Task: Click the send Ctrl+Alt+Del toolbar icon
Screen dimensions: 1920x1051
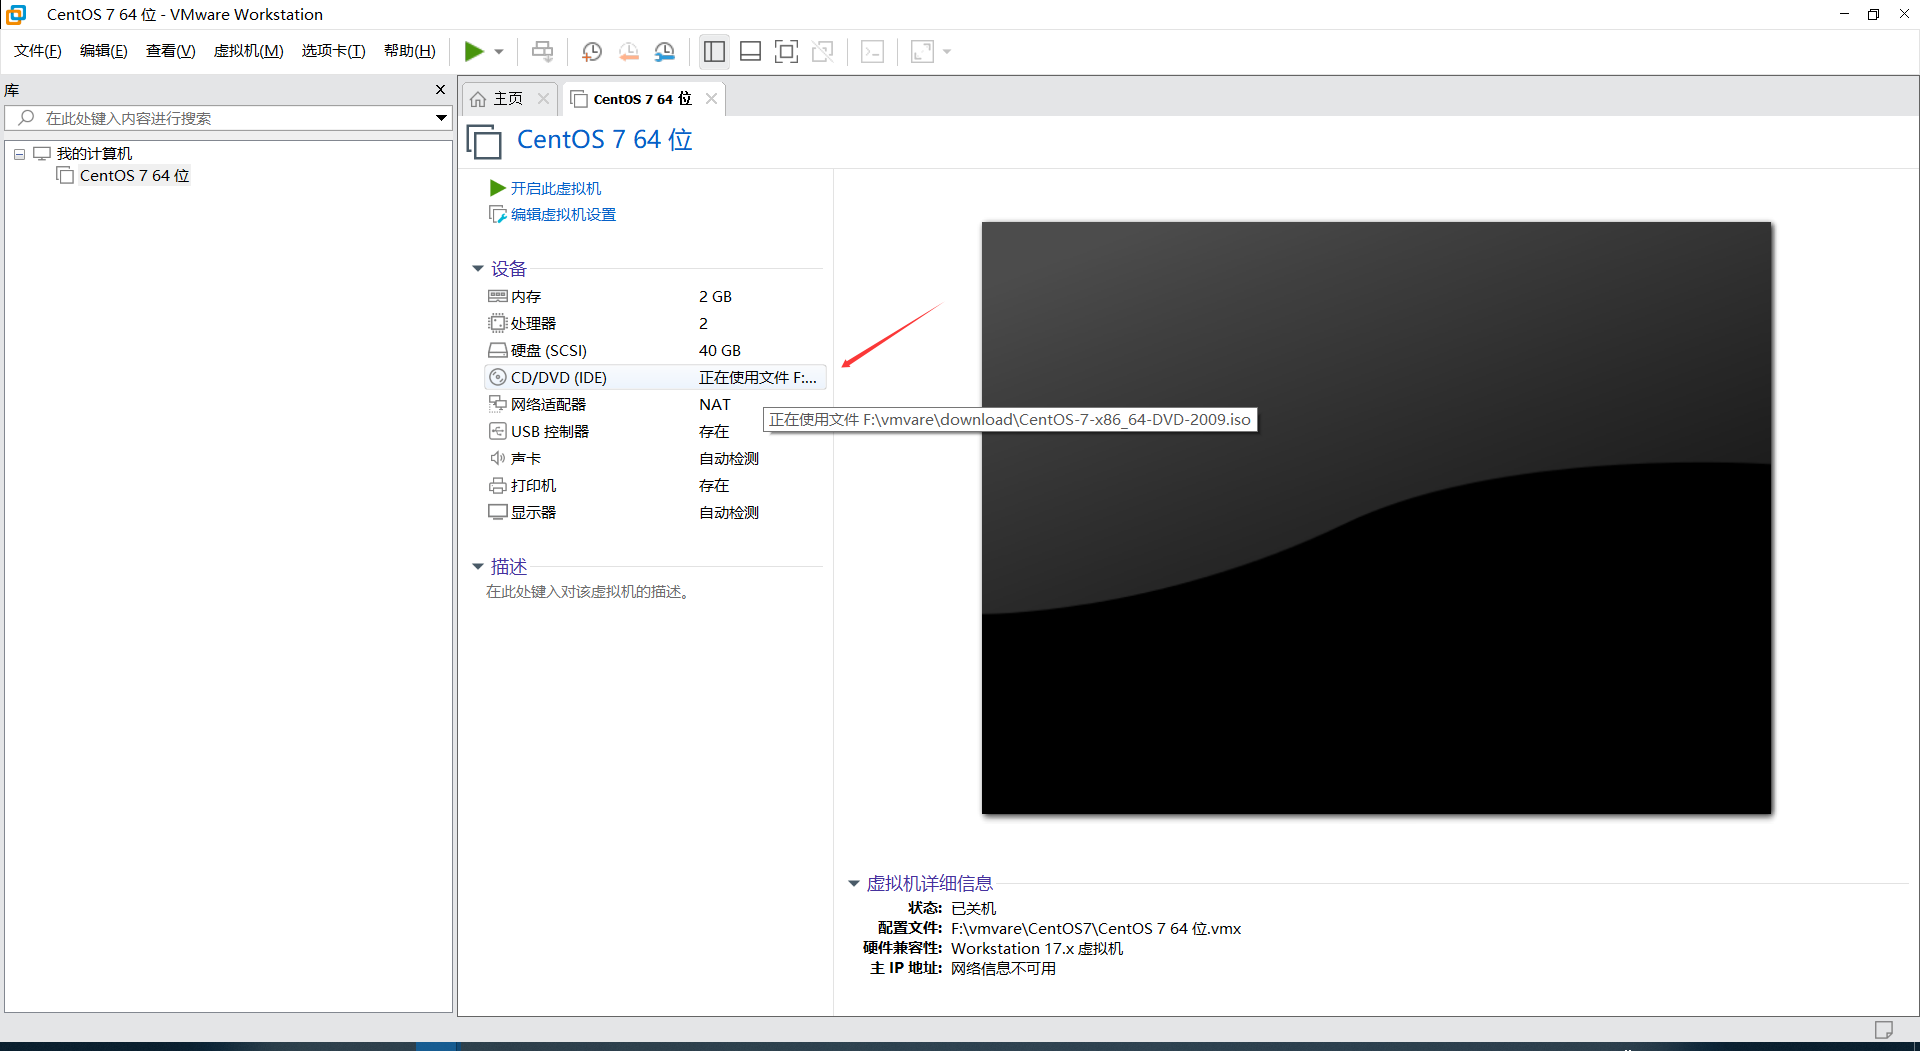Action: pyautogui.click(x=542, y=51)
